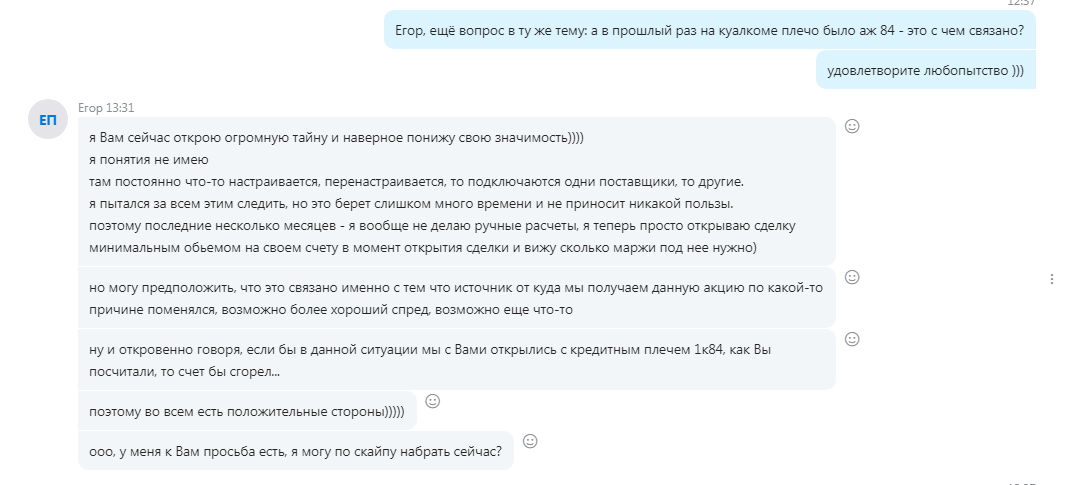The height and width of the screenshot is (485, 1082).
Task: Open emoji reaction for 'положительные стороны' message
Action: [x=433, y=401]
